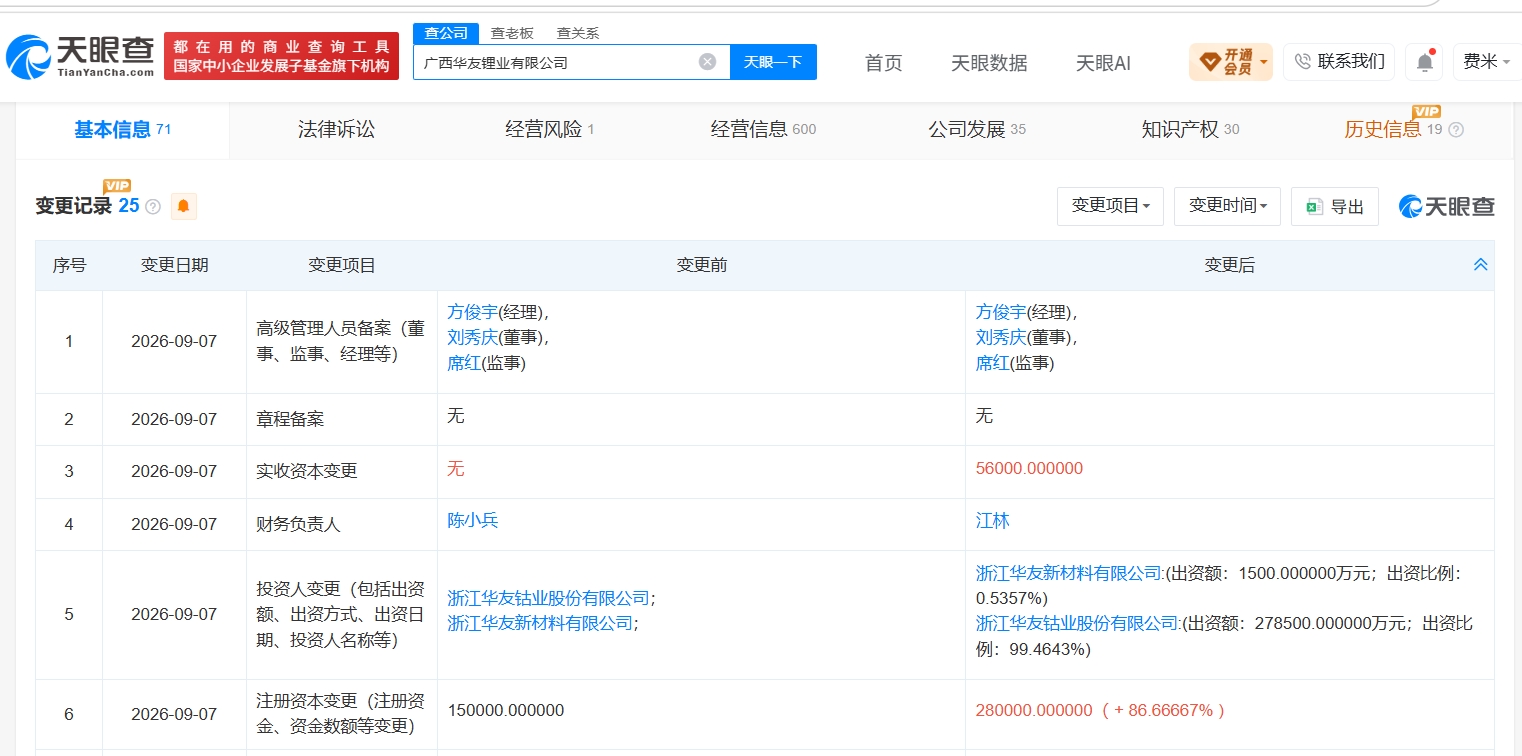1522x756 pixels.
Task: Open 席红 in the 变更后 column
Action: tap(993, 364)
